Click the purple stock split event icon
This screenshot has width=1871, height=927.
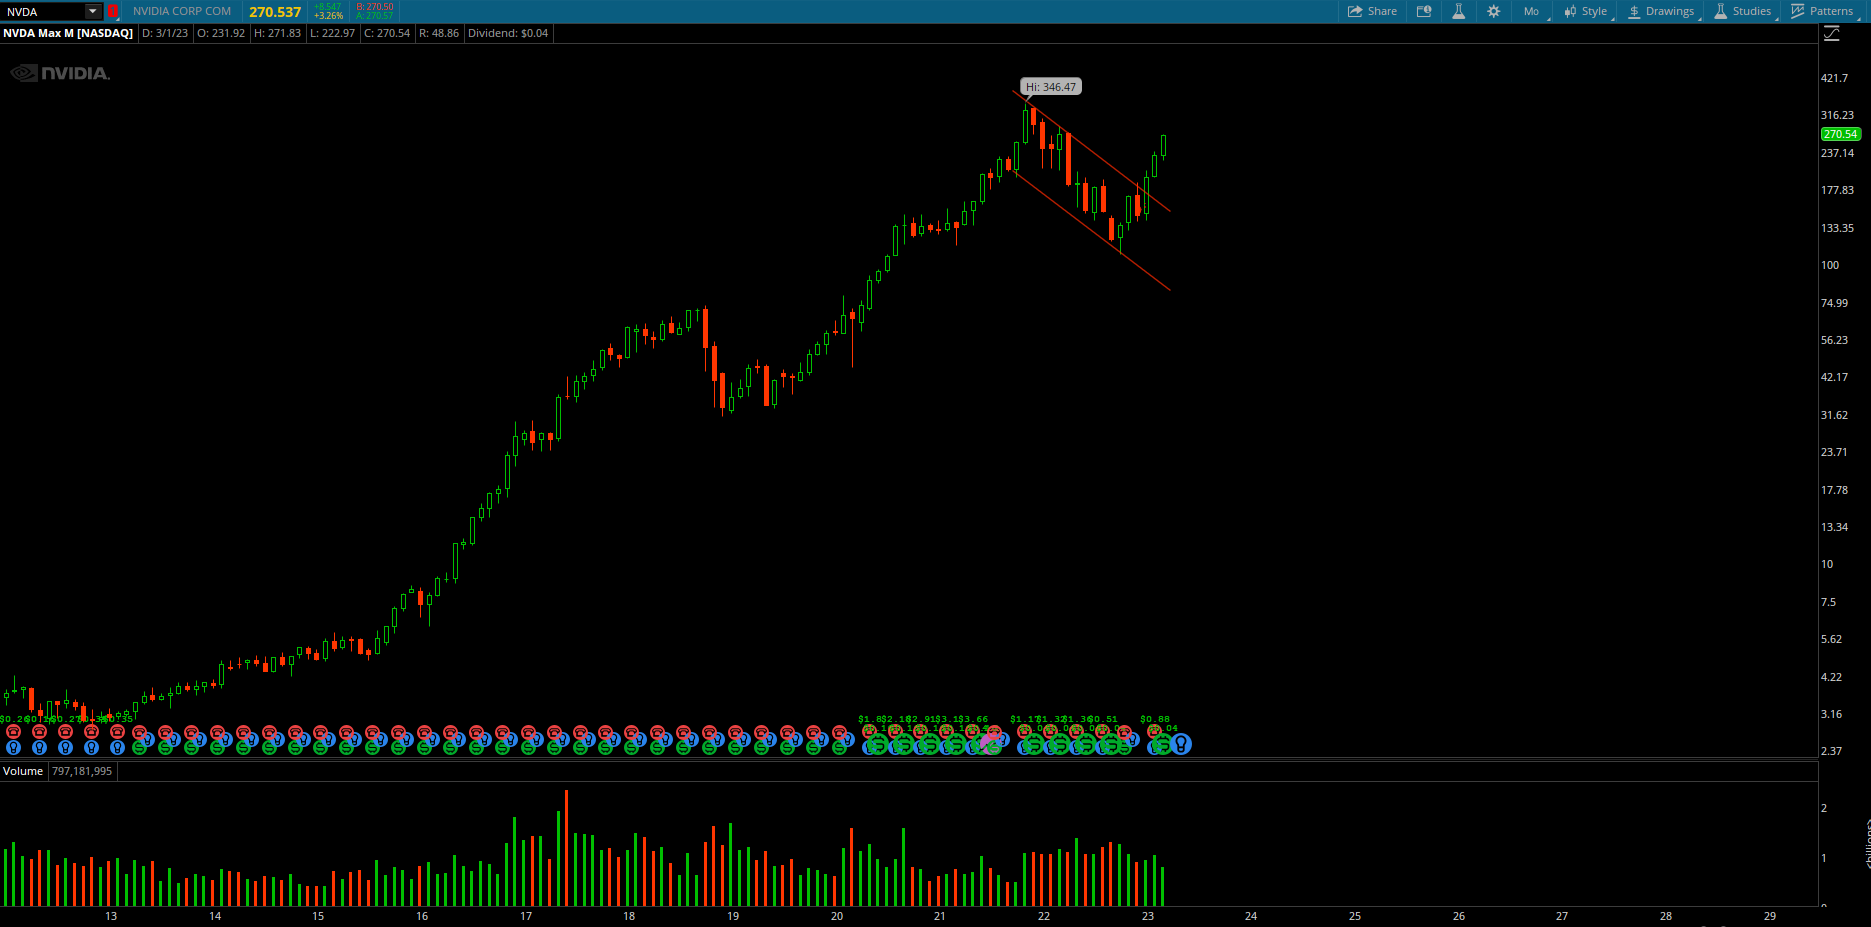[x=988, y=741]
